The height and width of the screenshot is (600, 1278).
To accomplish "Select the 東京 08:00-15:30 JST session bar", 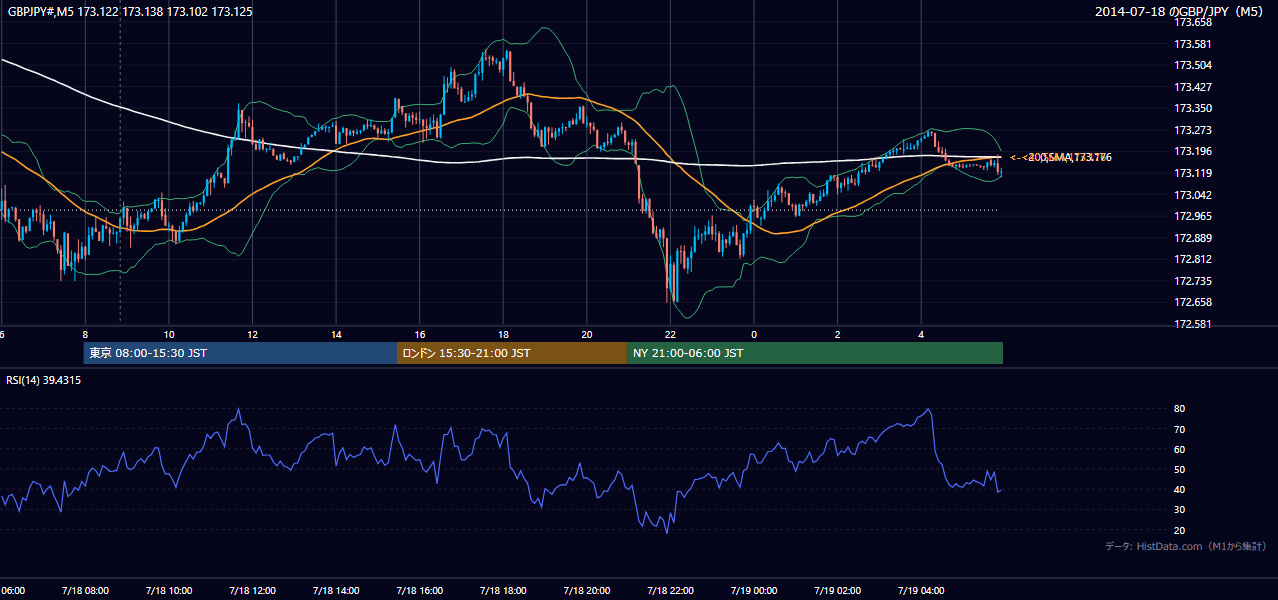I will [x=240, y=353].
